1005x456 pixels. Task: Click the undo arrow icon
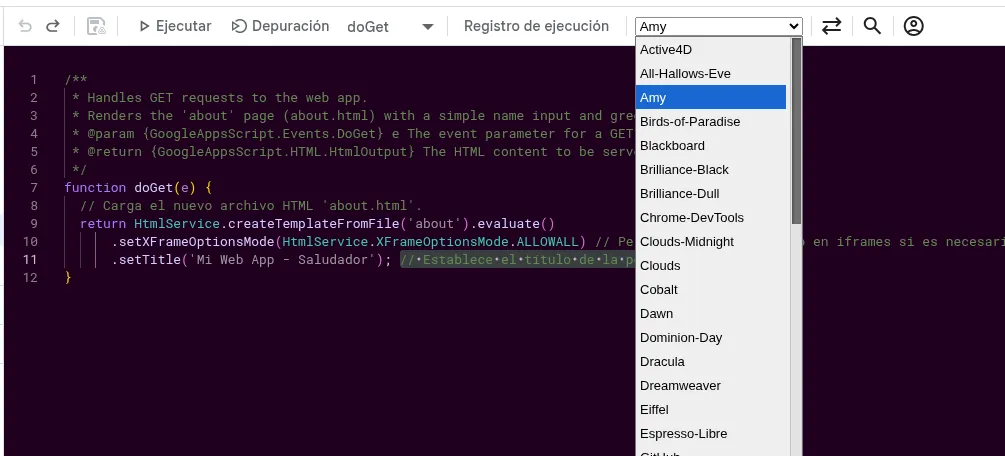coord(24,26)
